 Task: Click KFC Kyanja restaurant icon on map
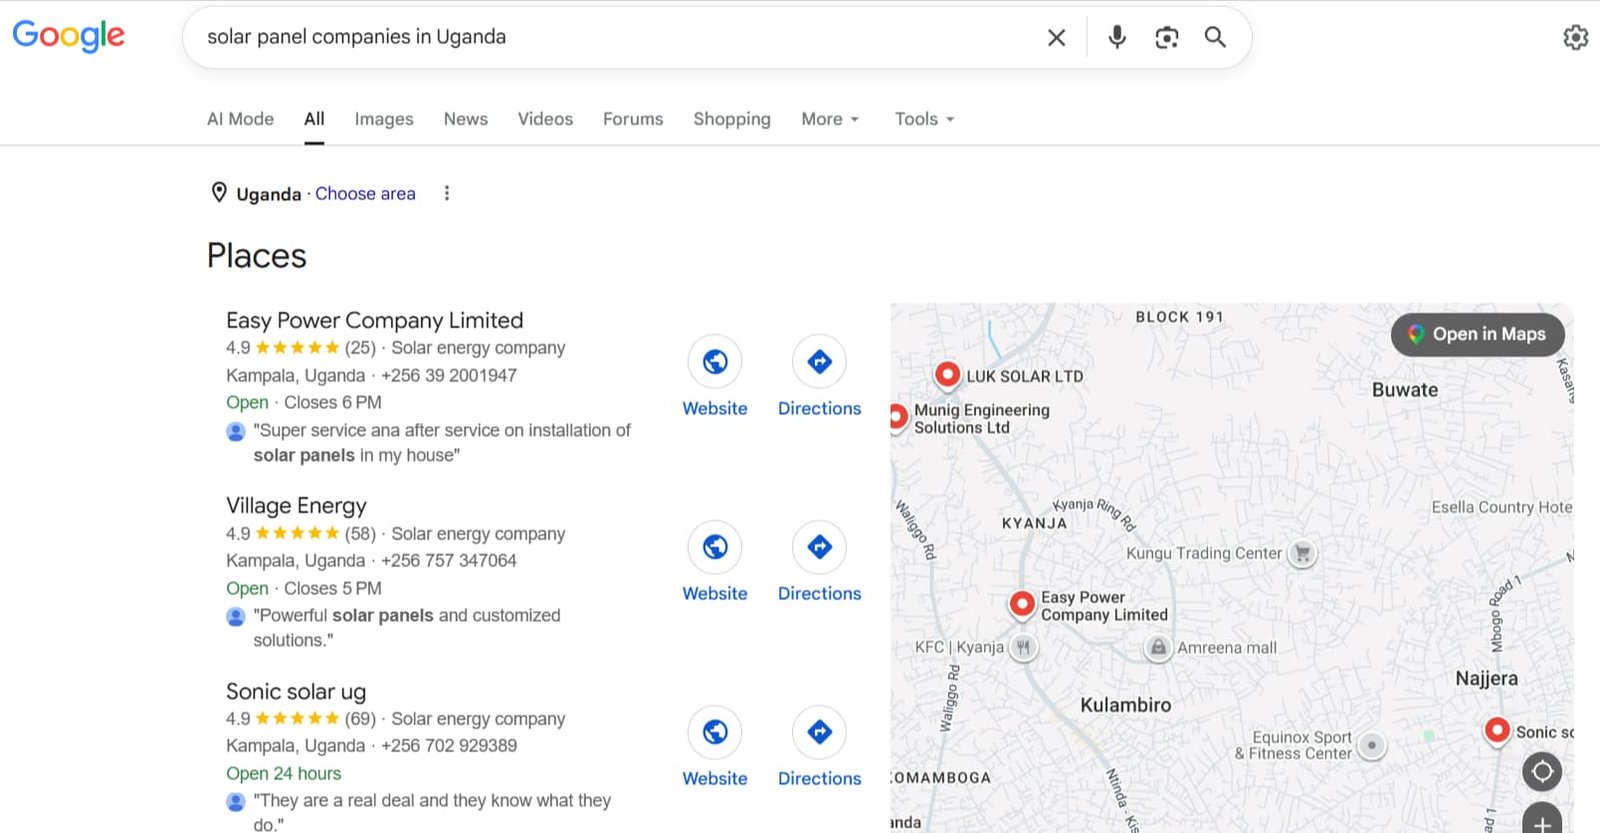pyautogui.click(x=1023, y=647)
